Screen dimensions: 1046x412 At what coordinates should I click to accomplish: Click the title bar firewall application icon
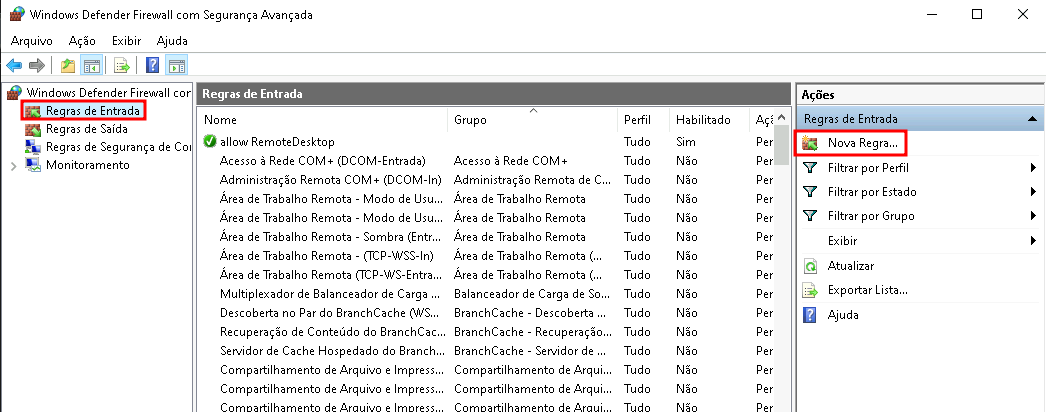pyautogui.click(x=17, y=14)
